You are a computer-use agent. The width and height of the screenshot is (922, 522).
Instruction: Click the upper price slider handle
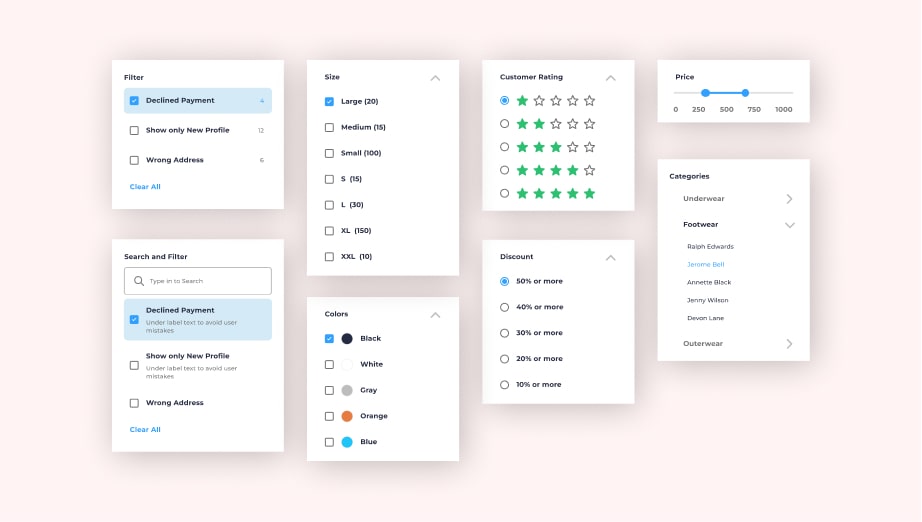(x=745, y=93)
